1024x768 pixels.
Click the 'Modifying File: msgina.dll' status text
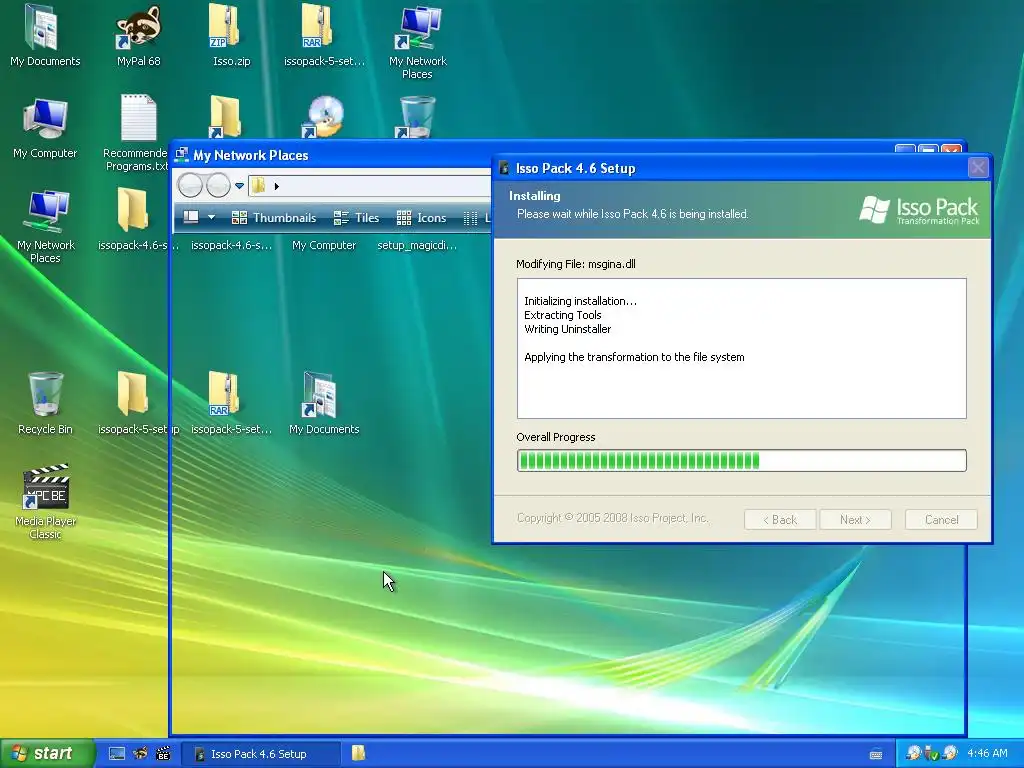click(x=575, y=264)
